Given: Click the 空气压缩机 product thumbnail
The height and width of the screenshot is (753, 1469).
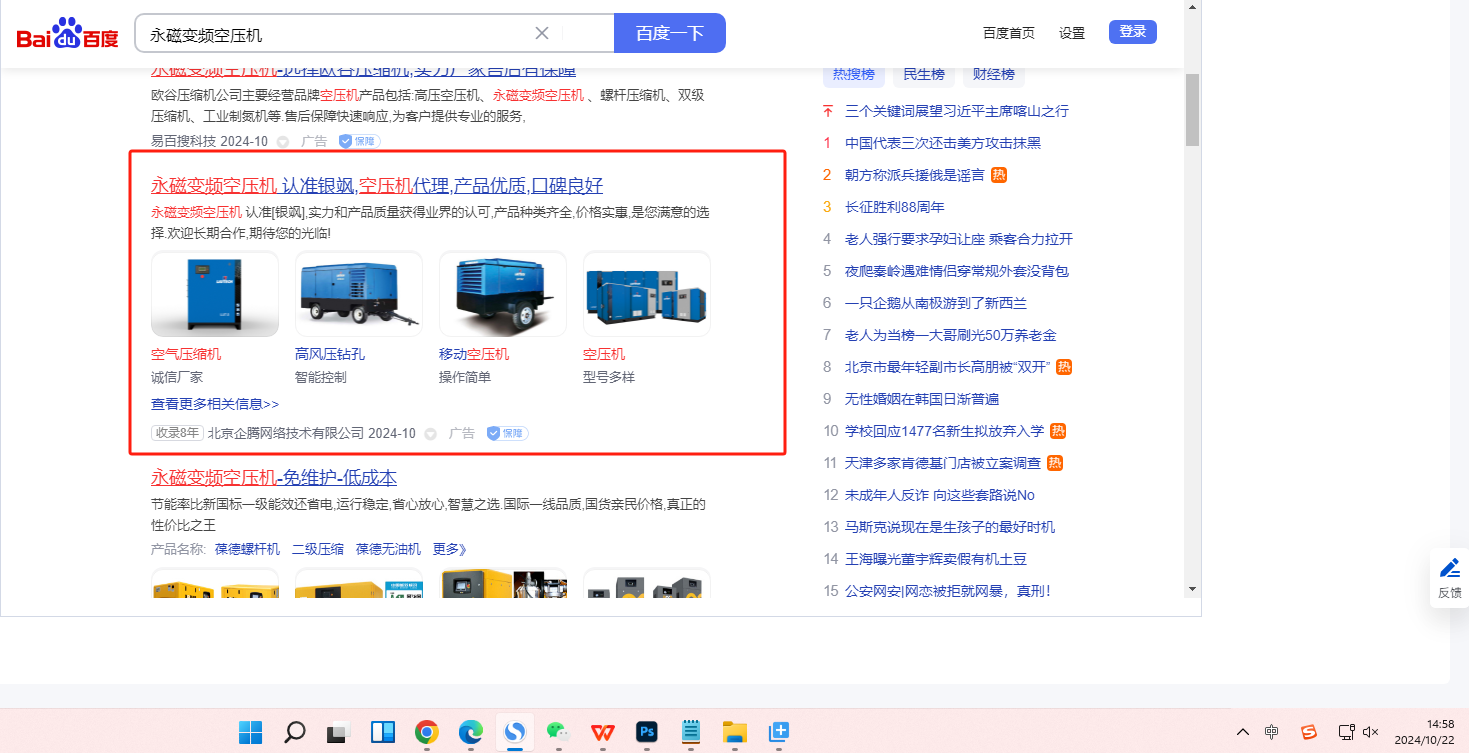Looking at the screenshot, I should [x=215, y=294].
